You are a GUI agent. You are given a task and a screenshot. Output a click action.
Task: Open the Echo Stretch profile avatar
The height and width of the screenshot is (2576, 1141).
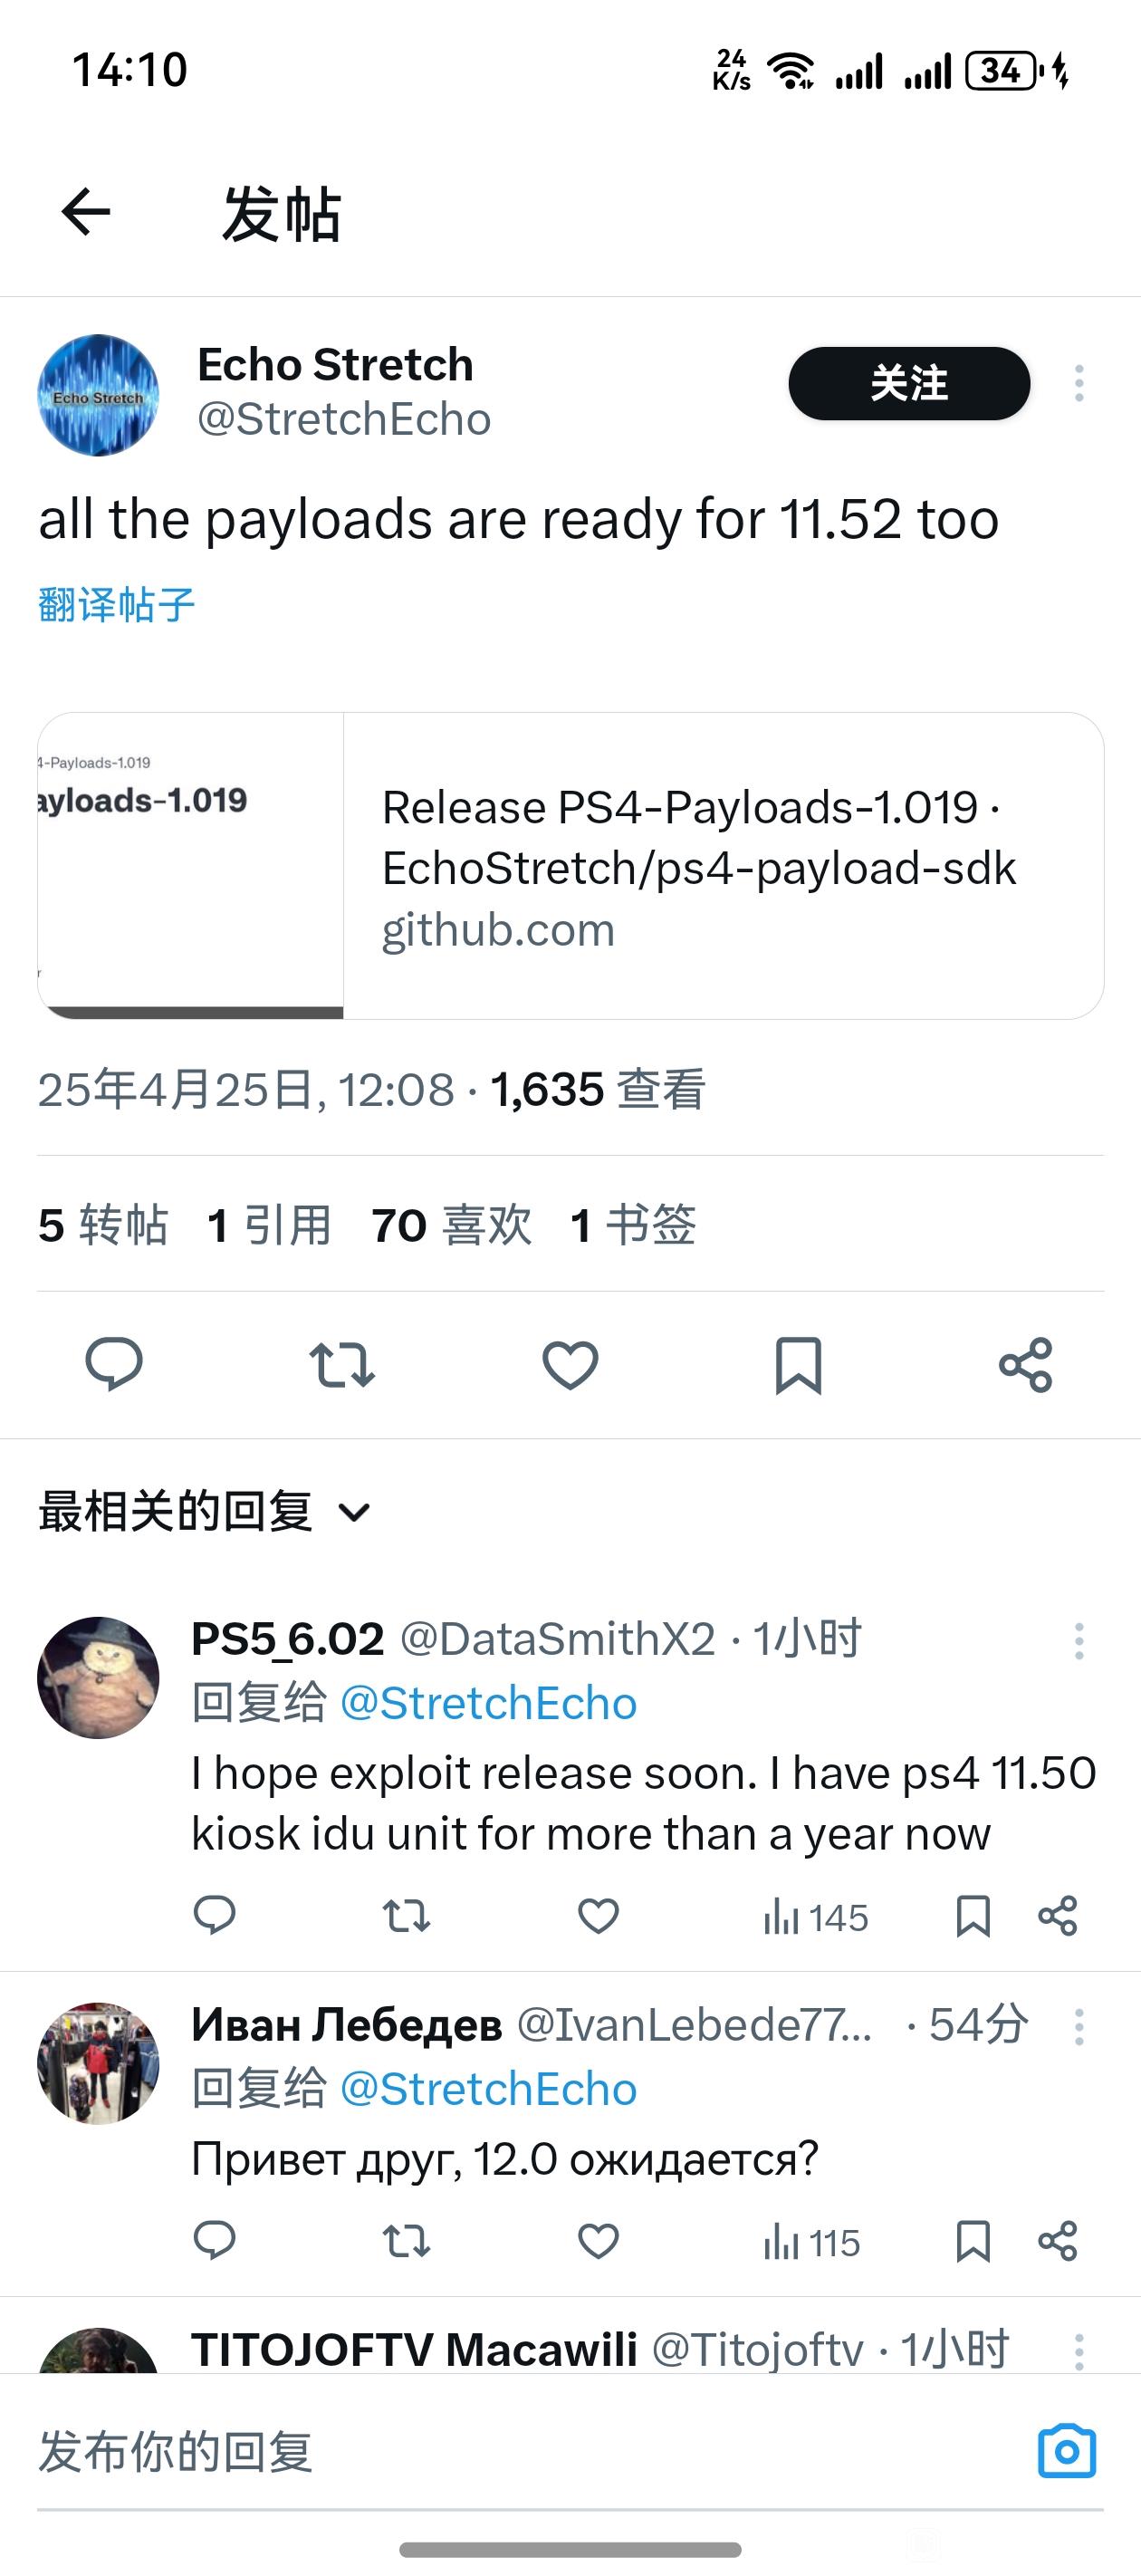98,395
